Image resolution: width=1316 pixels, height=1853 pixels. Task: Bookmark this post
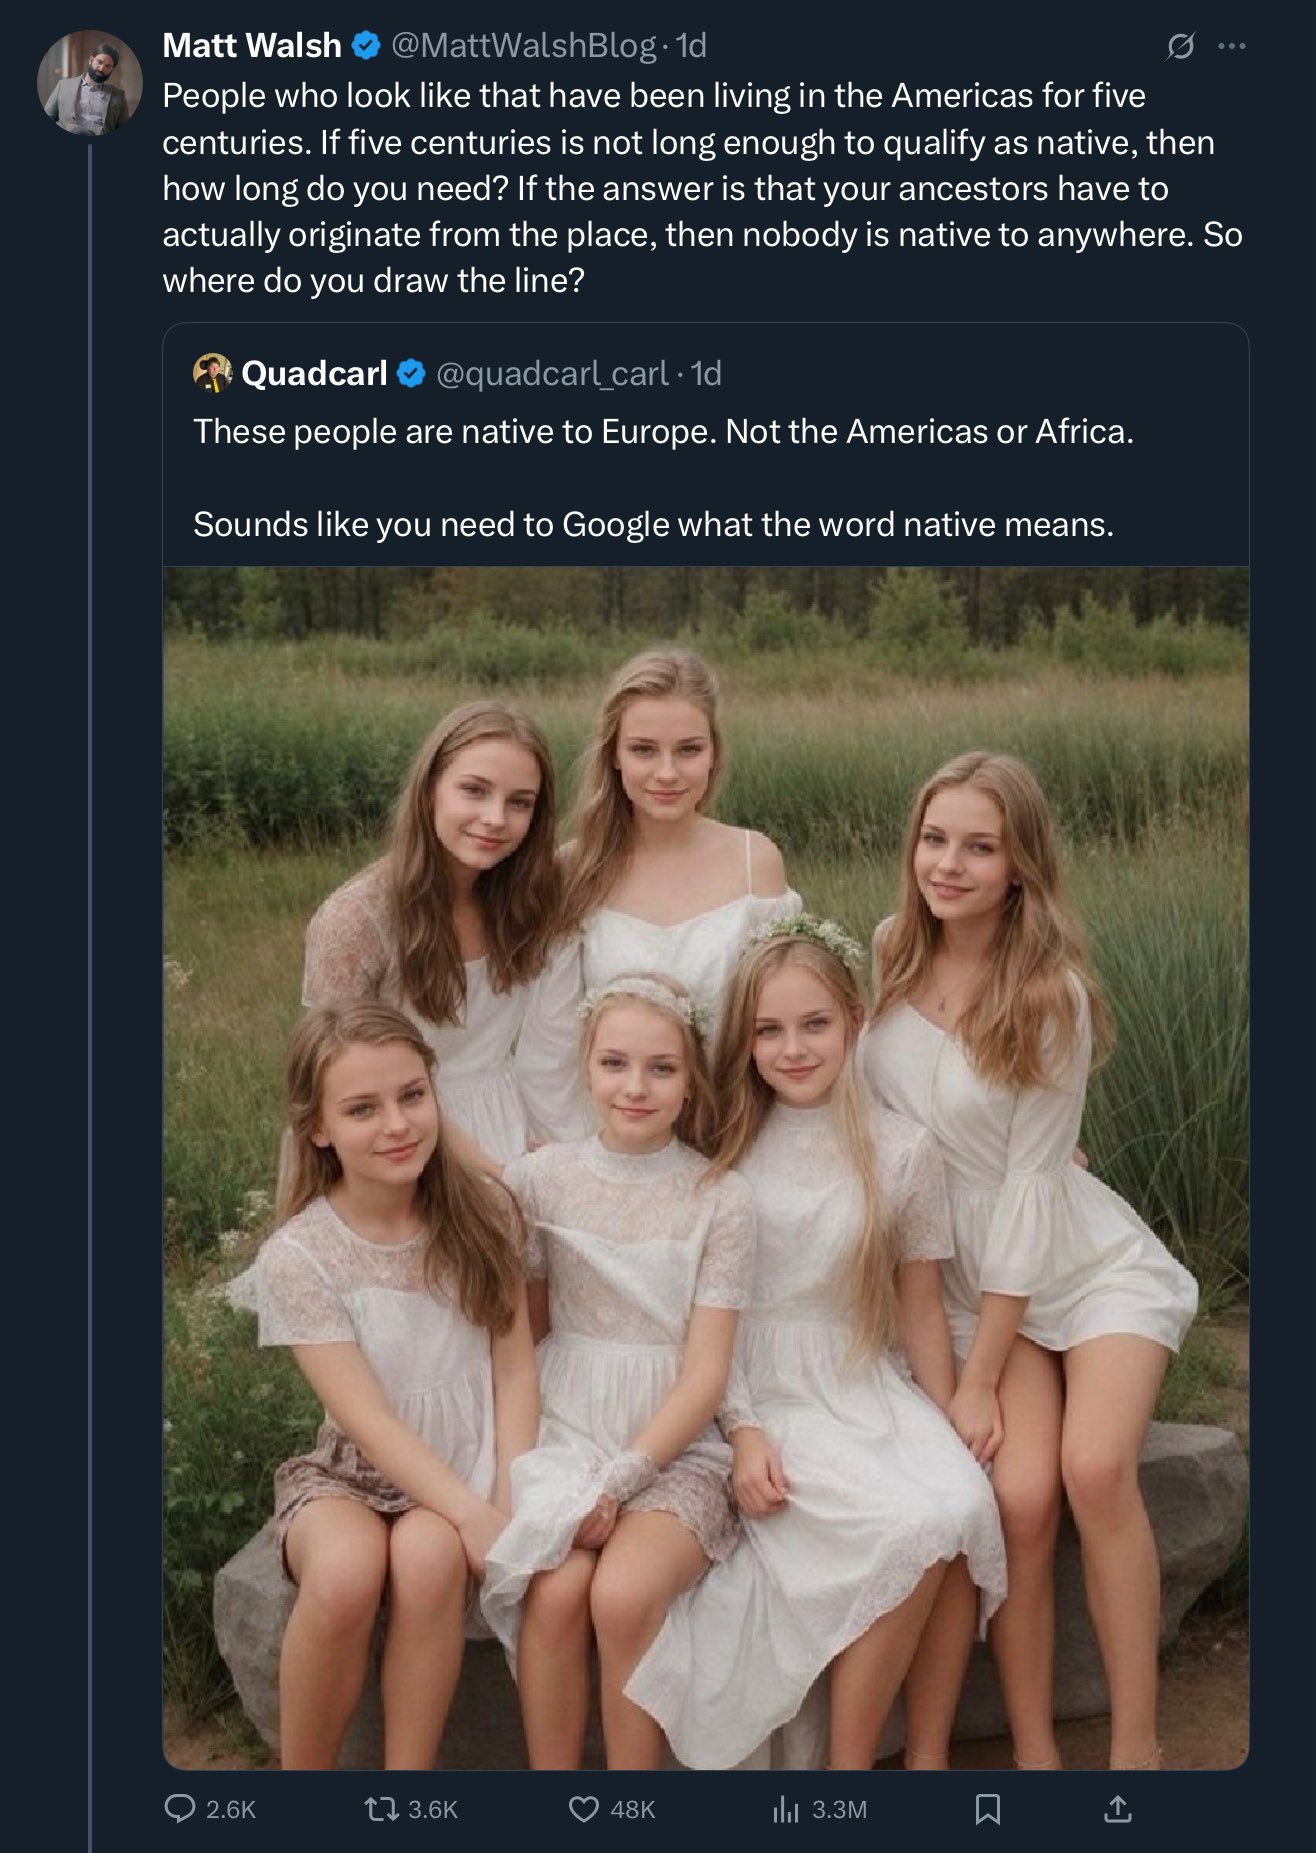click(988, 1808)
